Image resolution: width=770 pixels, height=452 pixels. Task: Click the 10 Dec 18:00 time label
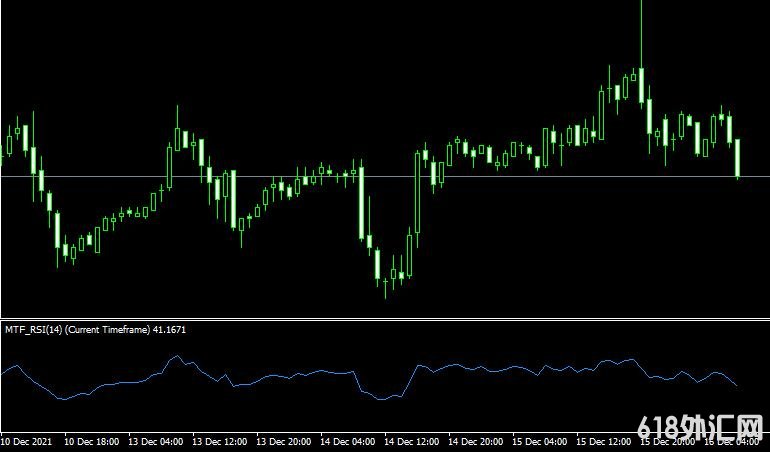click(92, 441)
